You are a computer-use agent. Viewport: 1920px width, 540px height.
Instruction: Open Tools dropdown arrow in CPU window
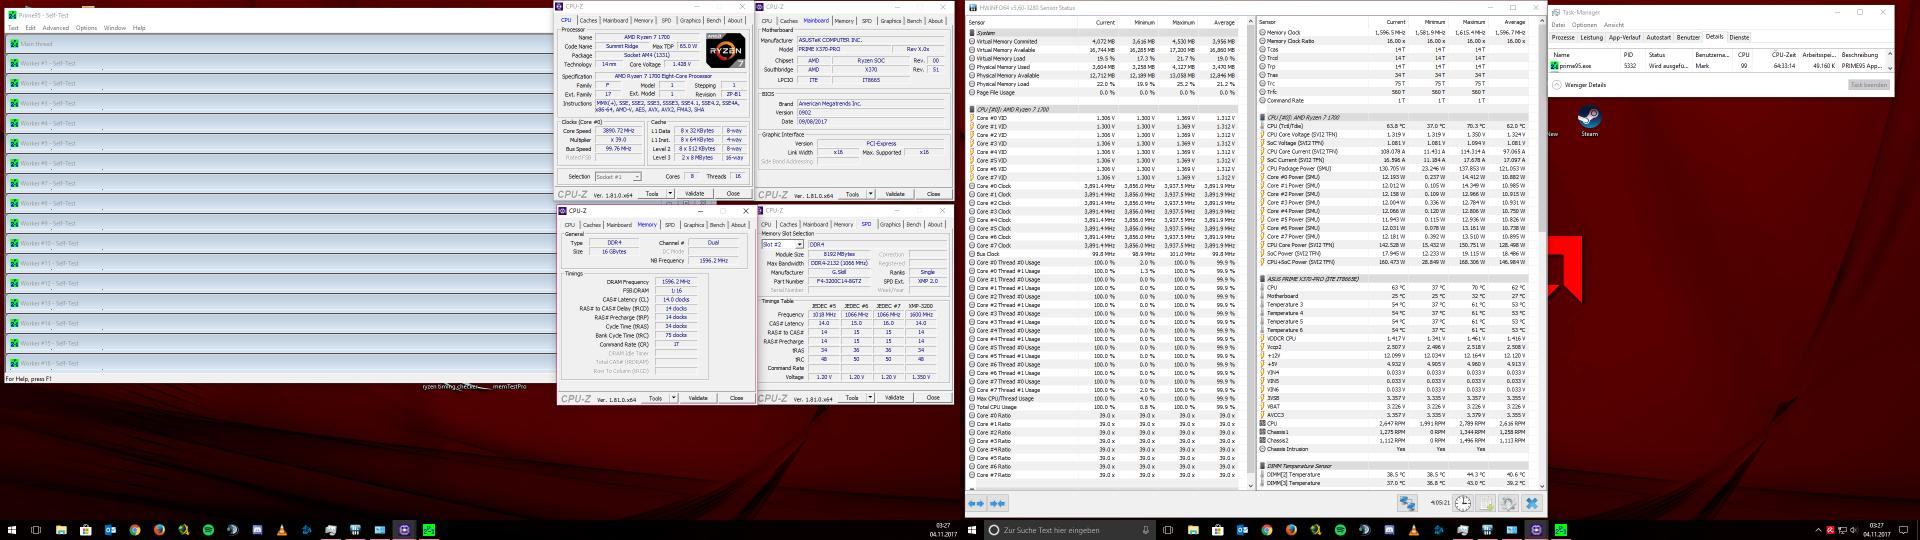click(x=670, y=193)
